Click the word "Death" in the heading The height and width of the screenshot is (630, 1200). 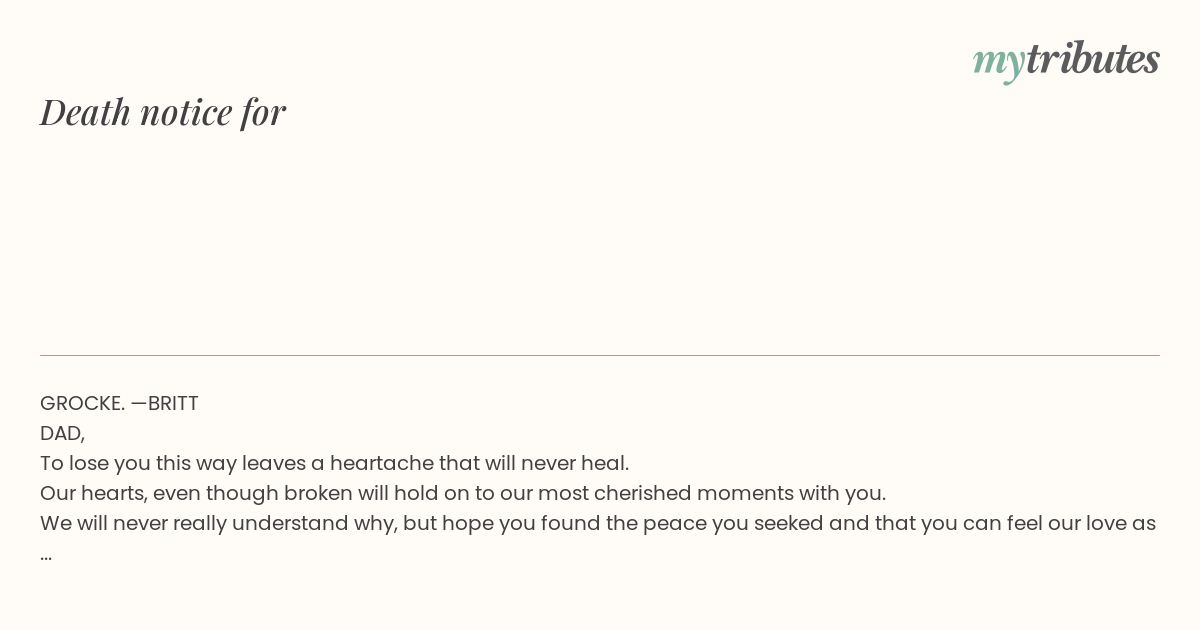pos(86,112)
